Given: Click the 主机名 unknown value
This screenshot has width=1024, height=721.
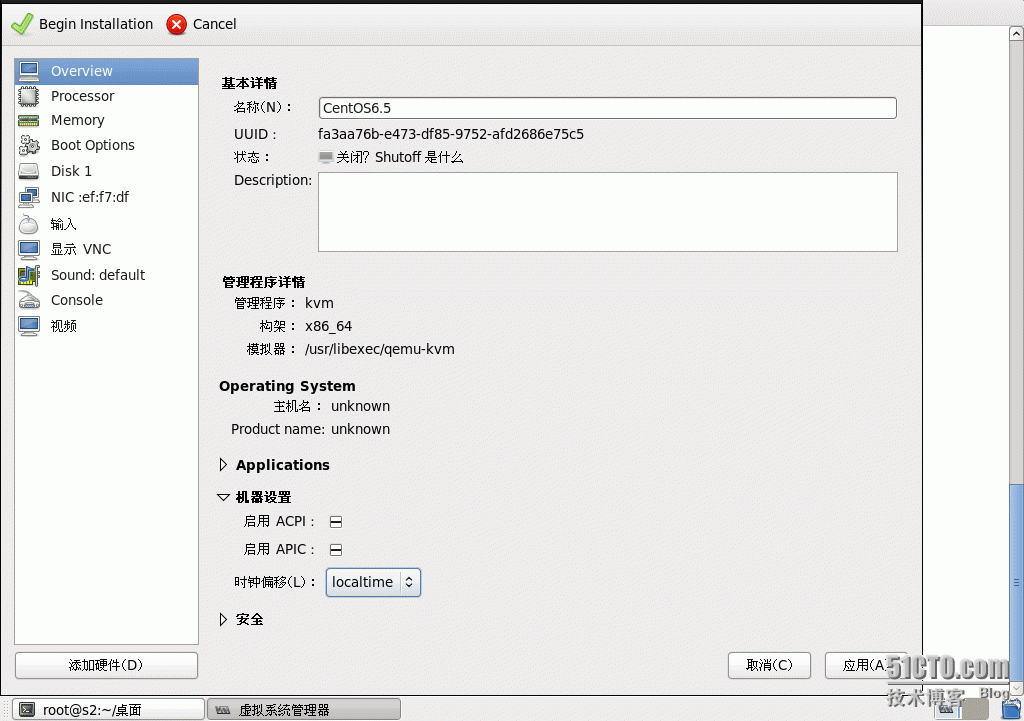Looking at the screenshot, I should (360, 406).
